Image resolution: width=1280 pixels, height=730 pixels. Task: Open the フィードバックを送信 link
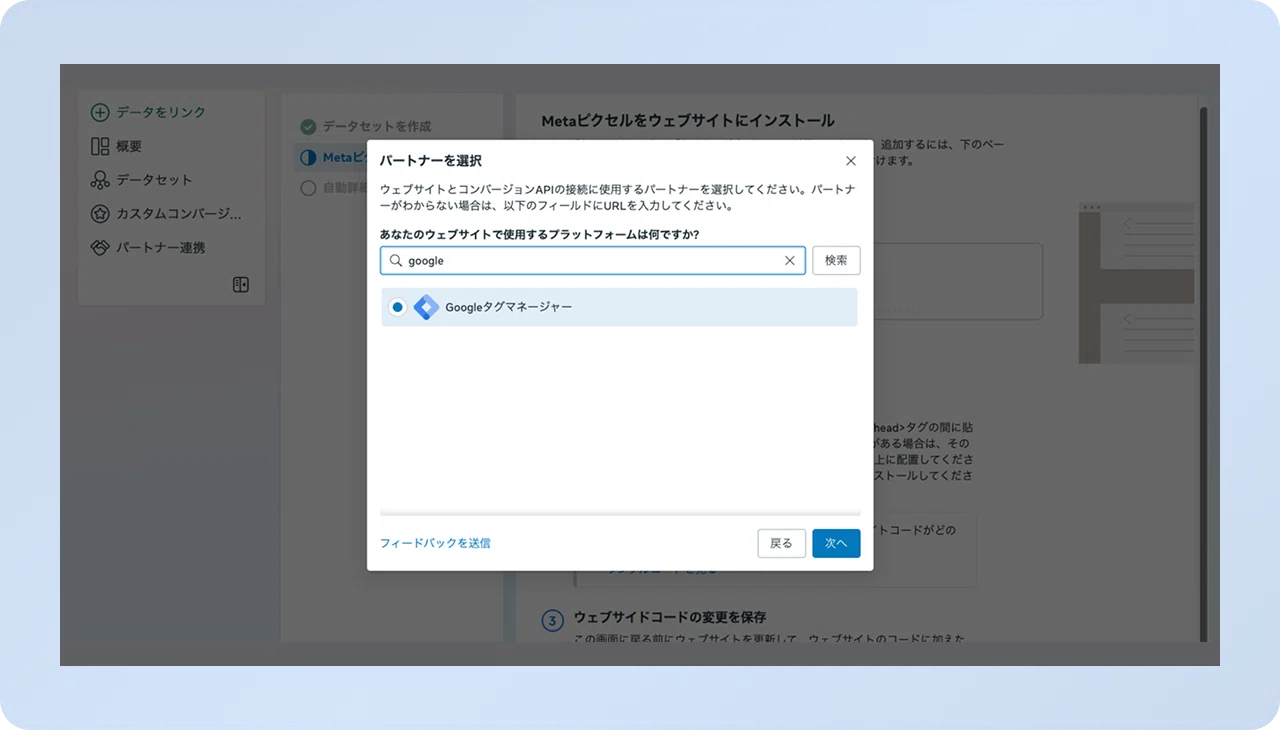435,543
